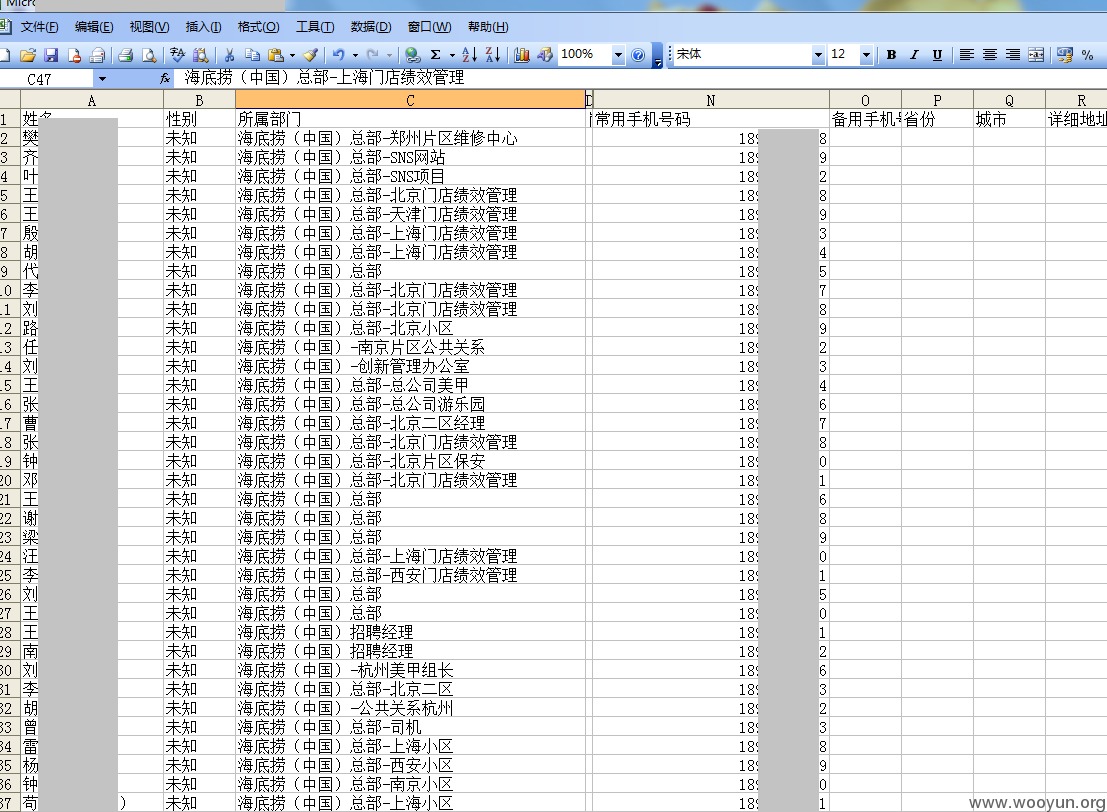Click the formula bar text 海底捞（中国）总部-上海门店绩效管理

point(324,78)
